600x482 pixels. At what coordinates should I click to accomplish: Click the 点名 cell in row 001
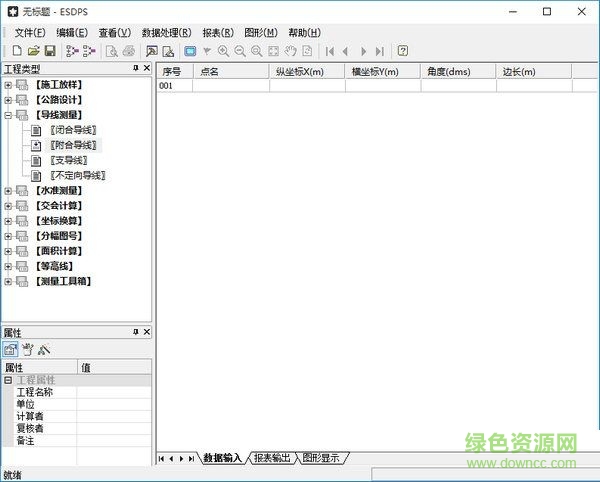231,86
